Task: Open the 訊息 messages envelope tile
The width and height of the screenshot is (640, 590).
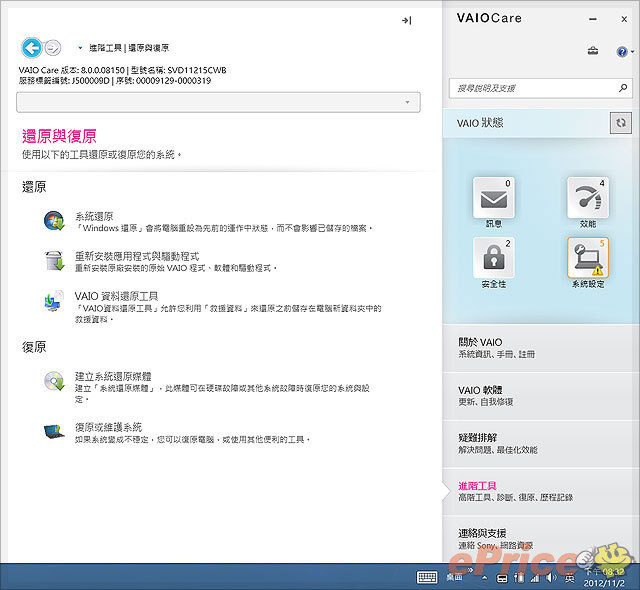Action: 494,199
